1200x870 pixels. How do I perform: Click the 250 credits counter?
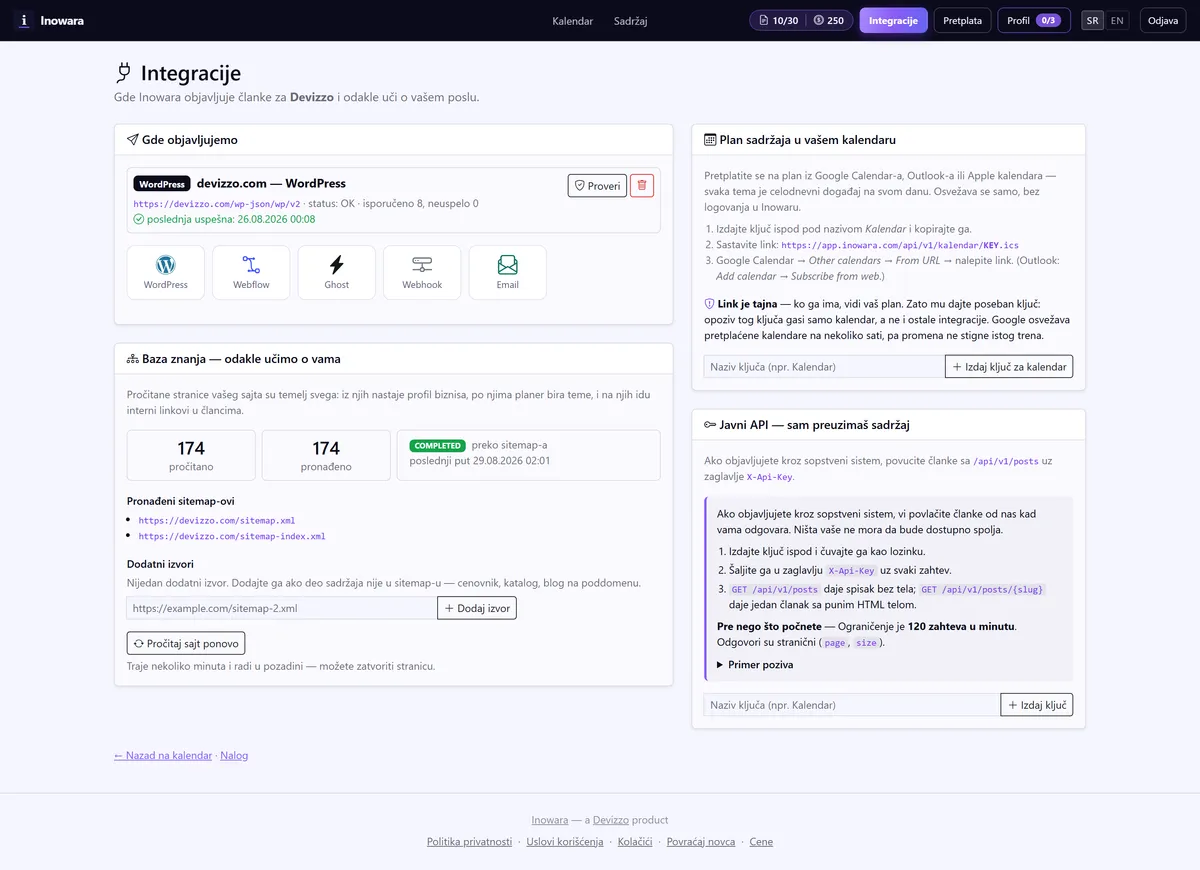tap(829, 20)
